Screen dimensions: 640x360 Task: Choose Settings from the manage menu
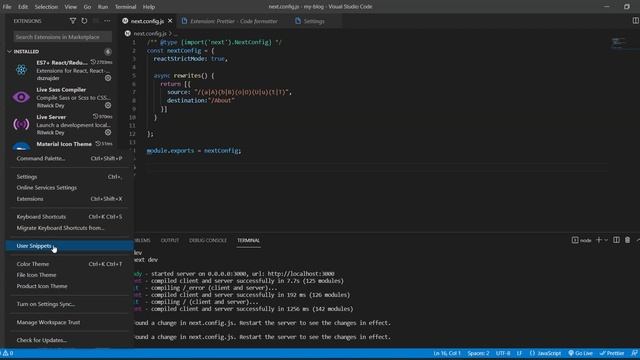tap(69, 177)
